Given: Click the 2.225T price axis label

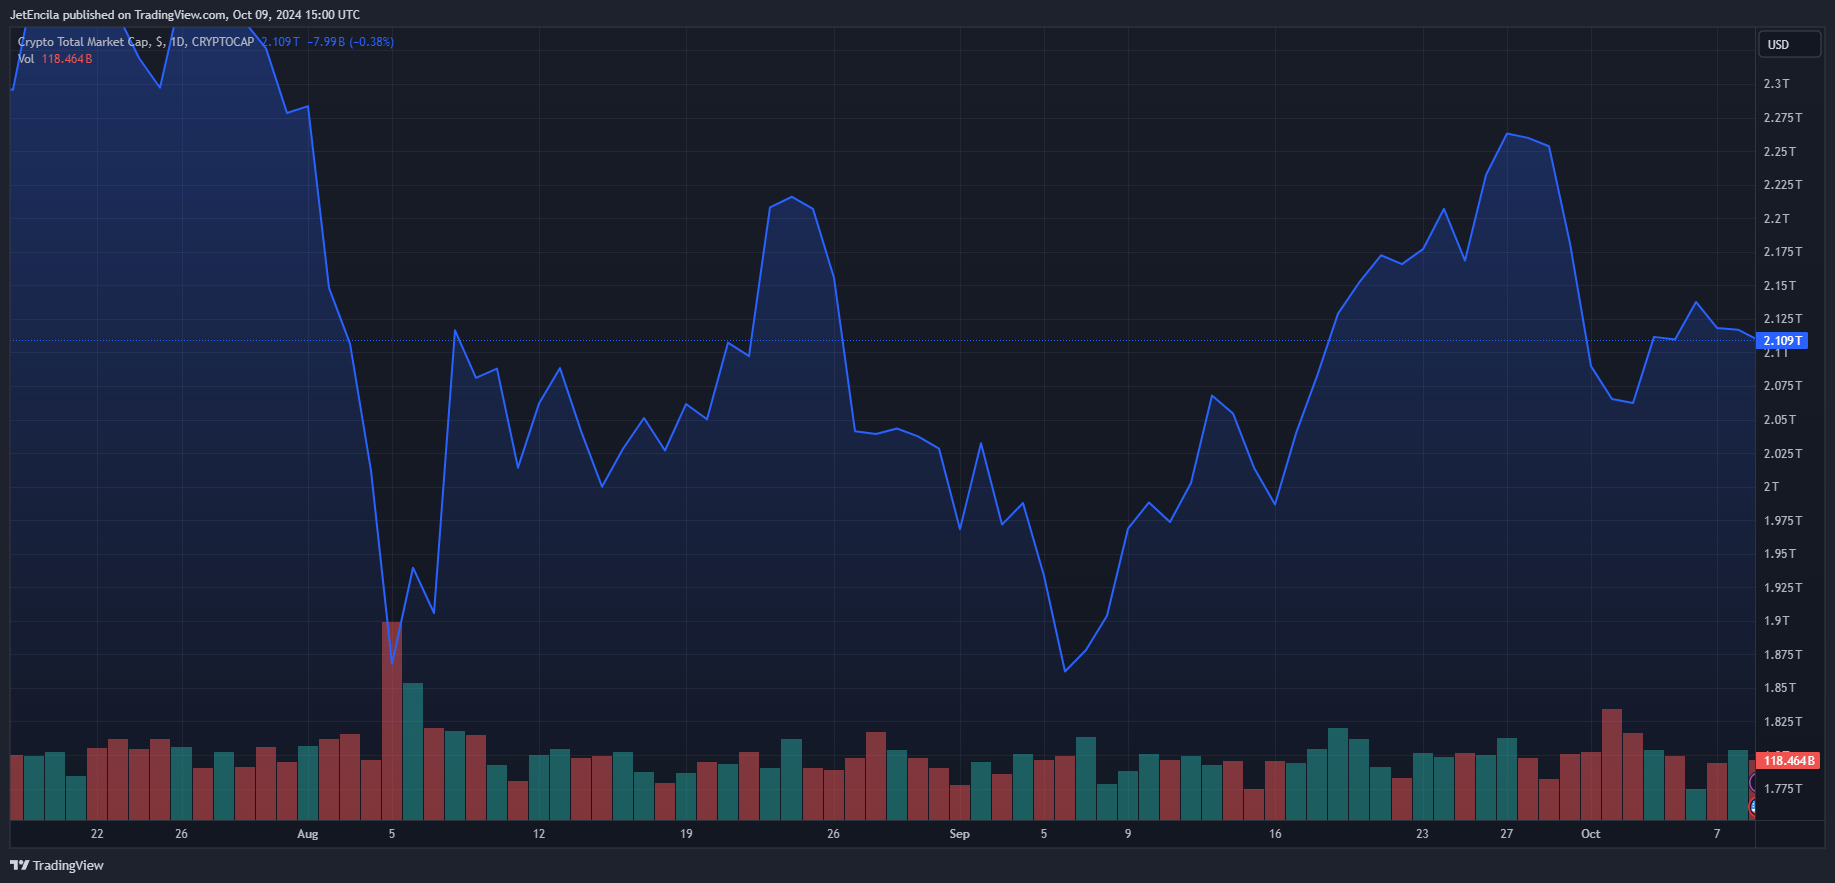Looking at the screenshot, I should [1783, 185].
